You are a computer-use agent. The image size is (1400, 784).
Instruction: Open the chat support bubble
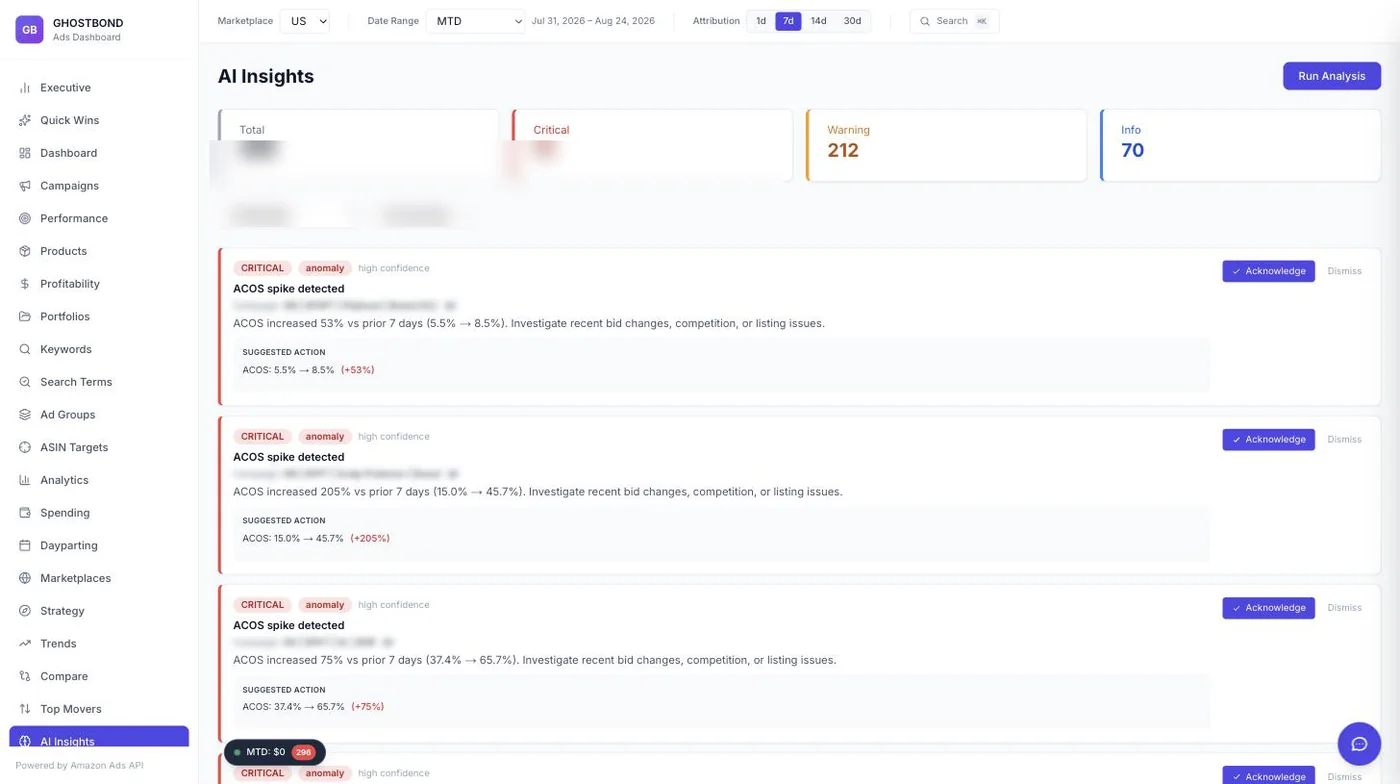[1359, 743]
